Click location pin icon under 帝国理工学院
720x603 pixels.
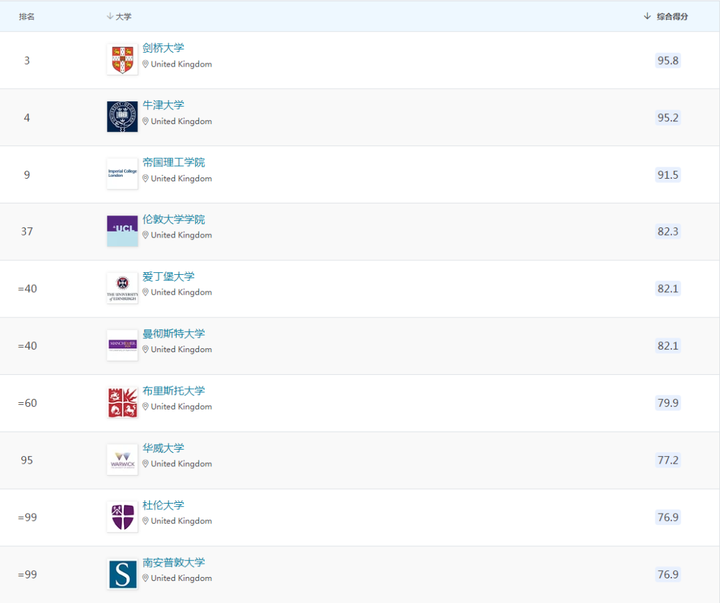pyautogui.click(x=146, y=178)
